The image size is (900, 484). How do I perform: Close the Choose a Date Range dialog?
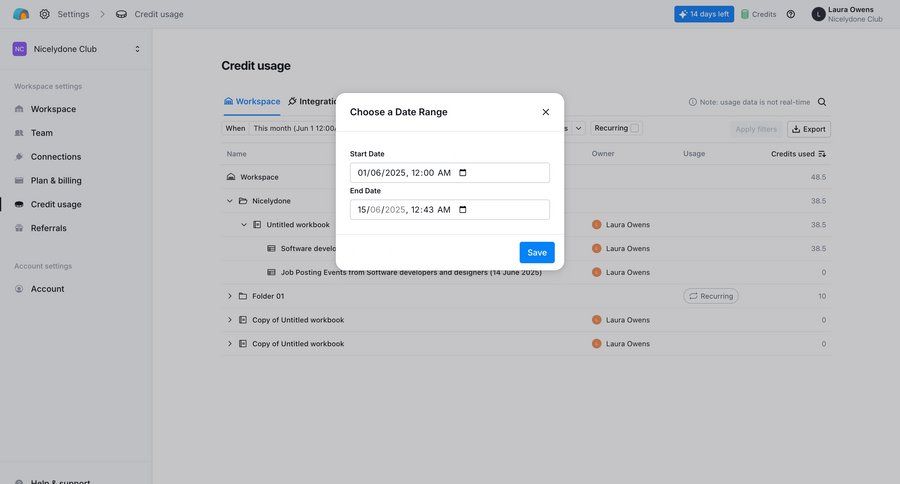coord(545,112)
